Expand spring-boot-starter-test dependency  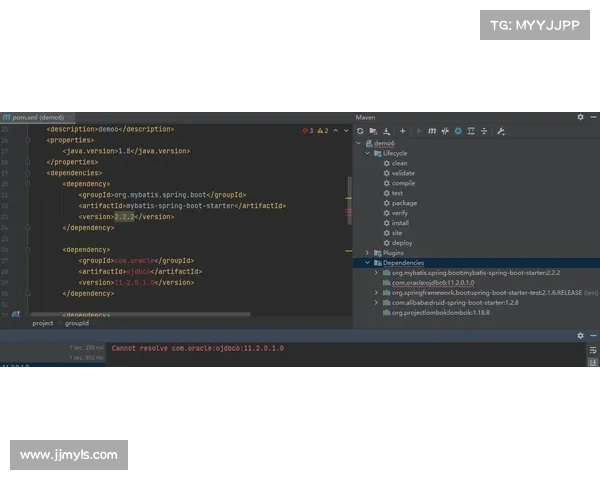(x=376, y=292)
